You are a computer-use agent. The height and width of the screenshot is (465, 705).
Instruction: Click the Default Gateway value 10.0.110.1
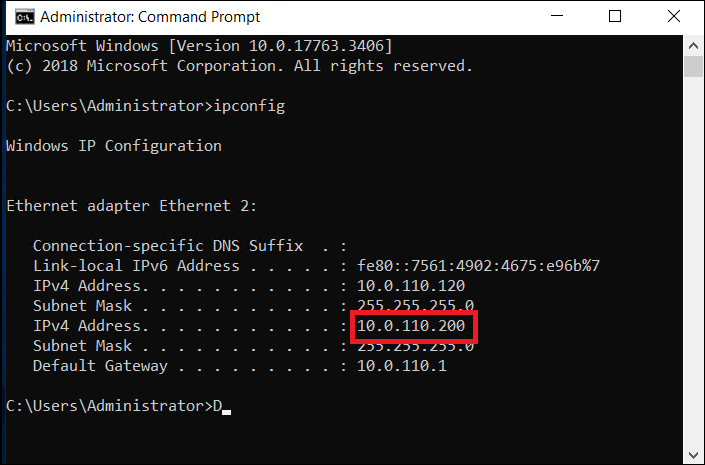pyautogui.click(x=402, y=366)
